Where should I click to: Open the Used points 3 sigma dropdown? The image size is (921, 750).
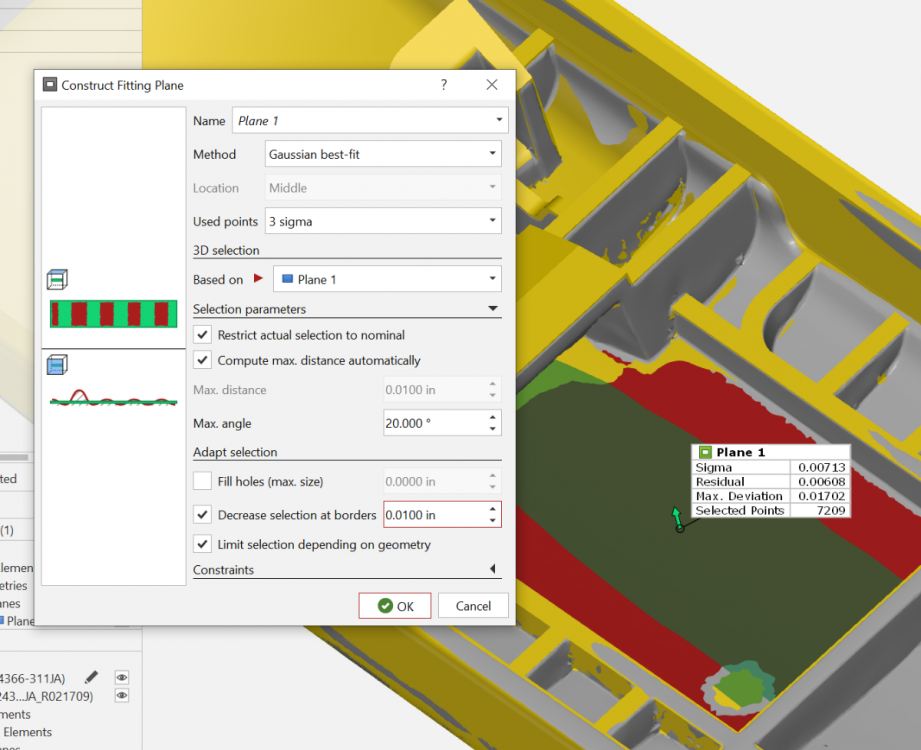(383, 221)
